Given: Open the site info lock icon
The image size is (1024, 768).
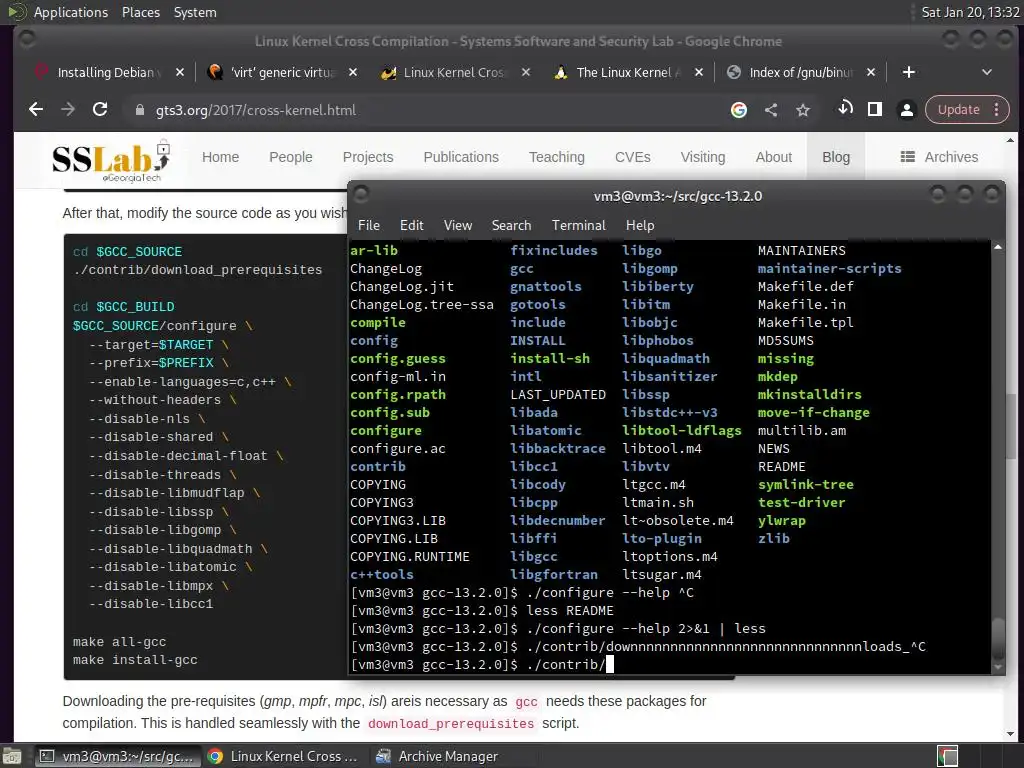Looking at the screenshot, I should click(139, 110).
